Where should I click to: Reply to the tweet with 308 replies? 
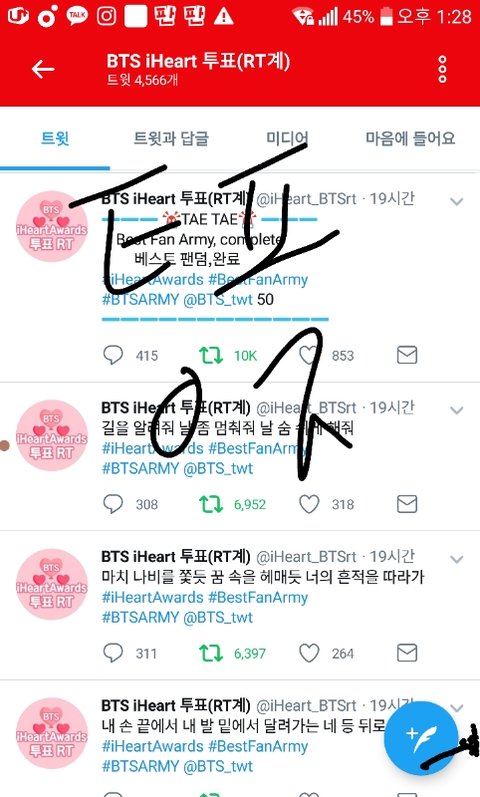click(113, 504)
